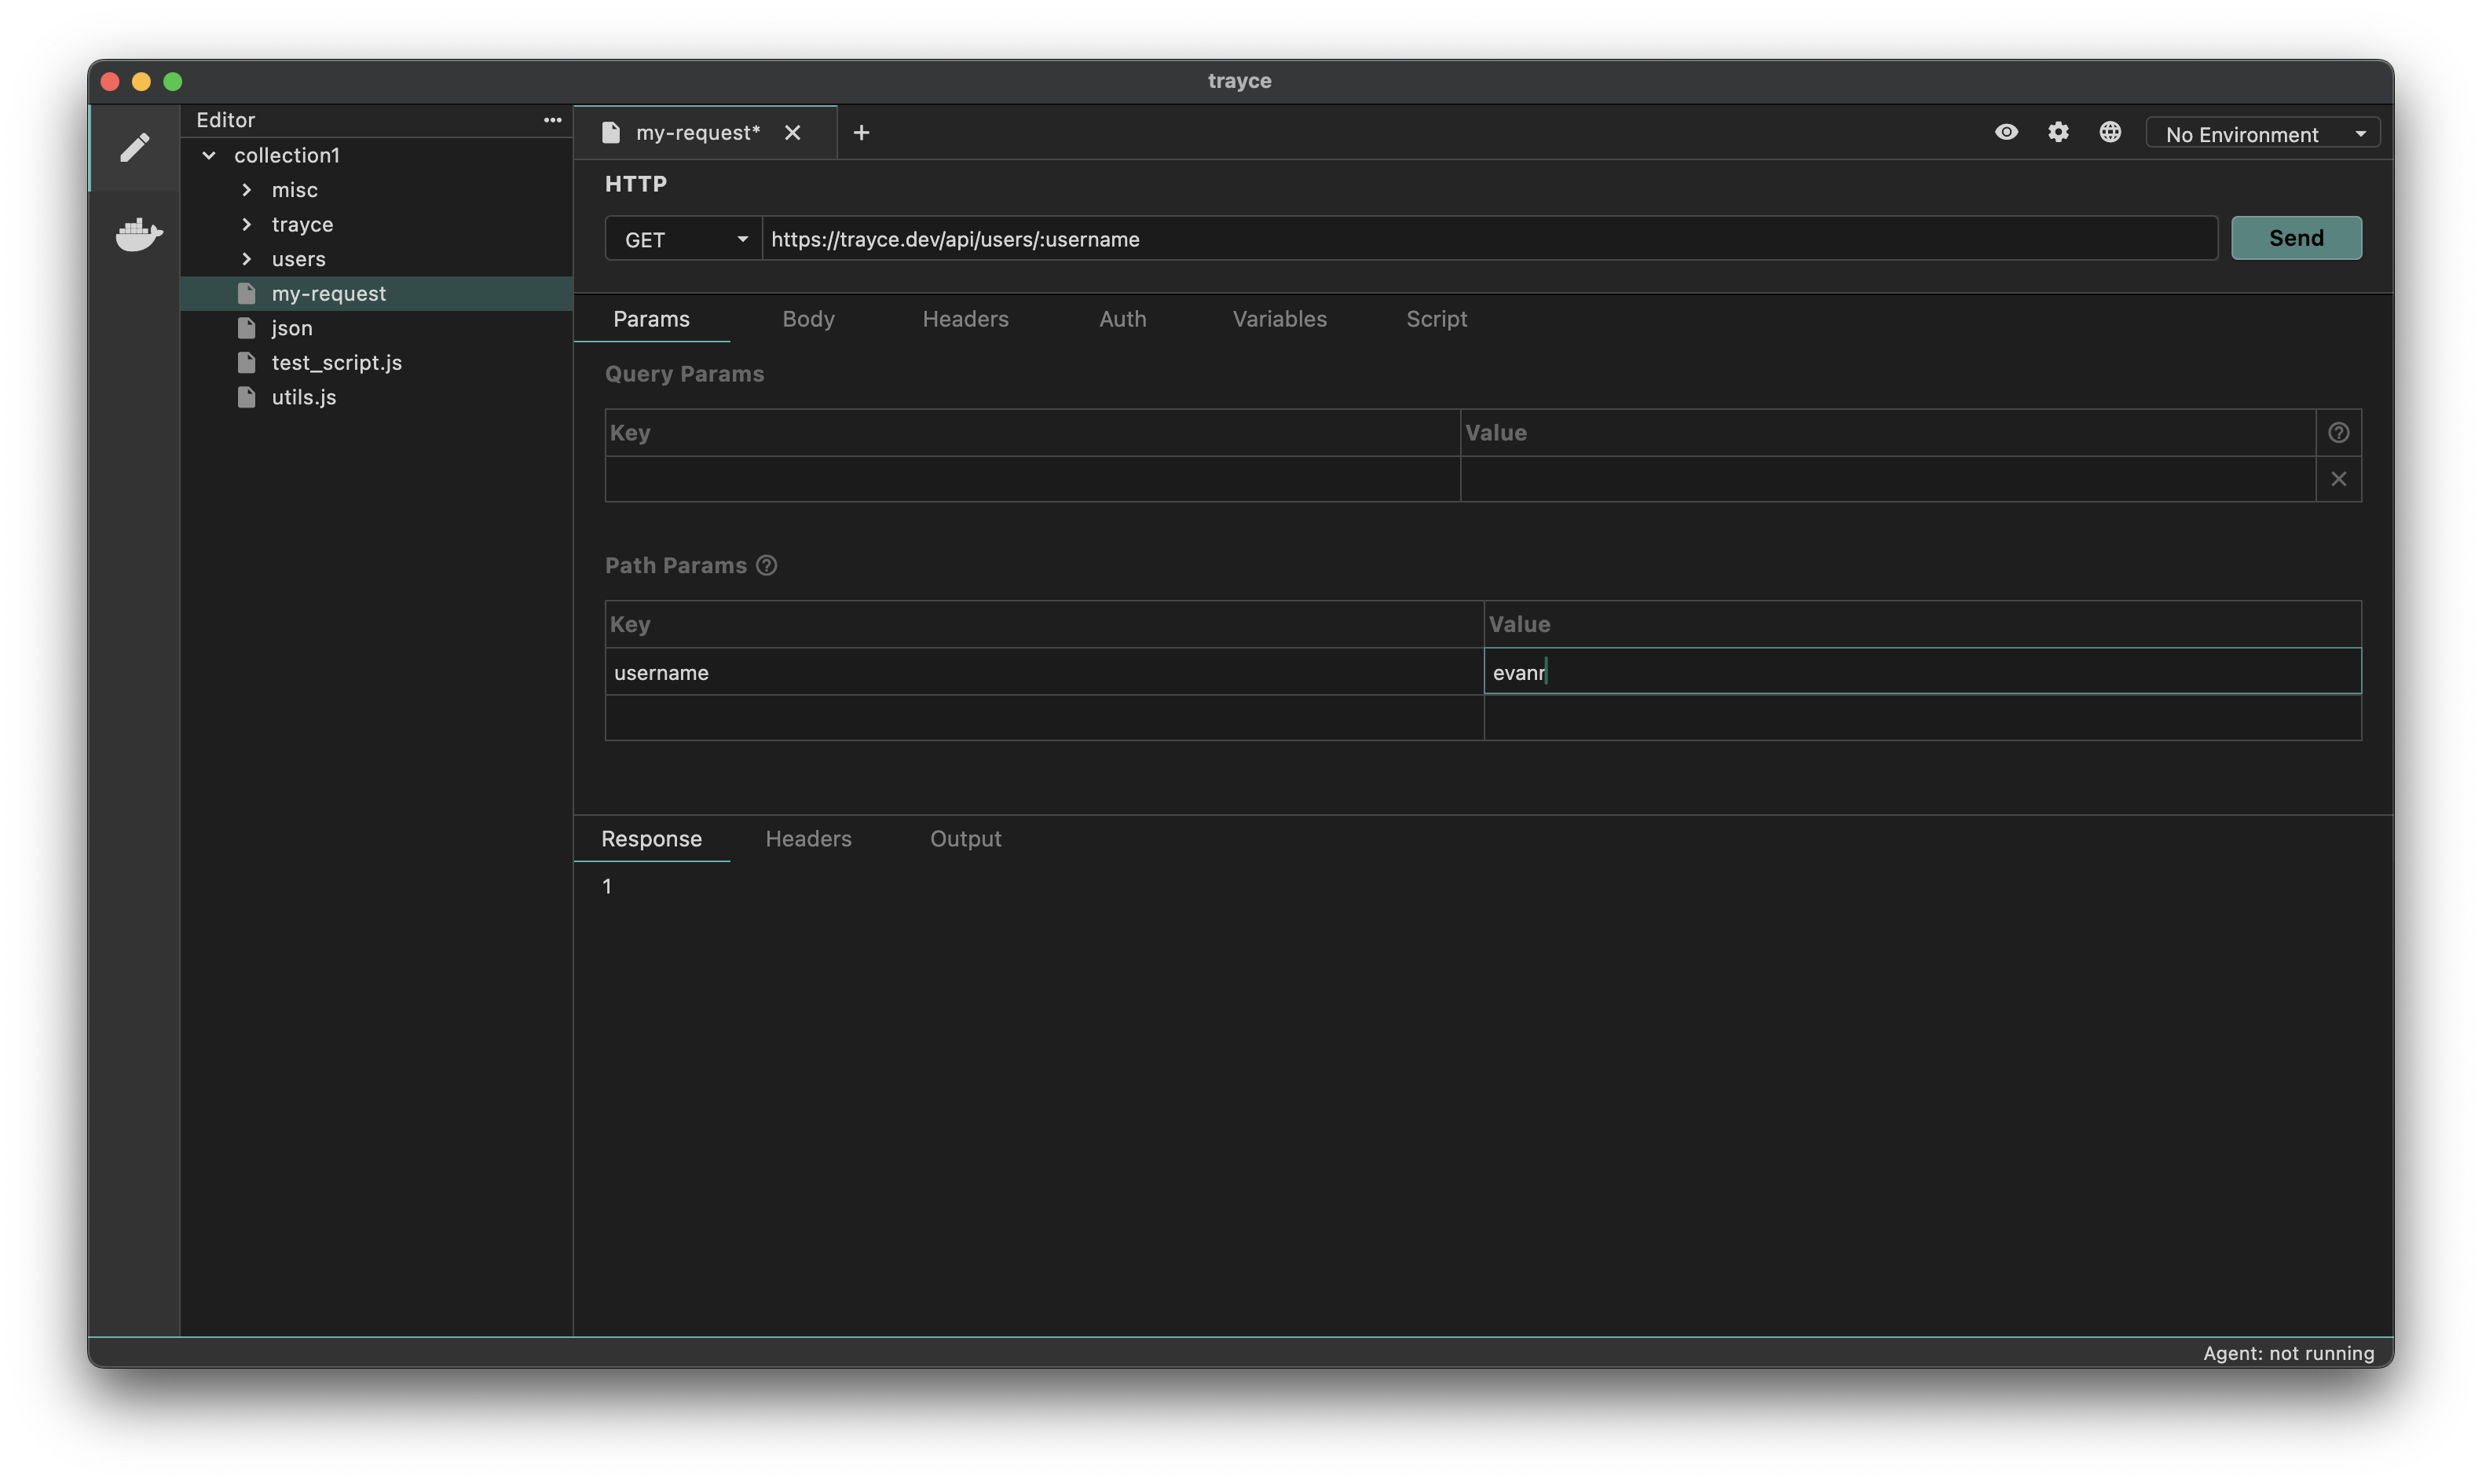Open the Editor pencil sidebar icon
Screen dimensions: 2482x1484
coord(135,148)
